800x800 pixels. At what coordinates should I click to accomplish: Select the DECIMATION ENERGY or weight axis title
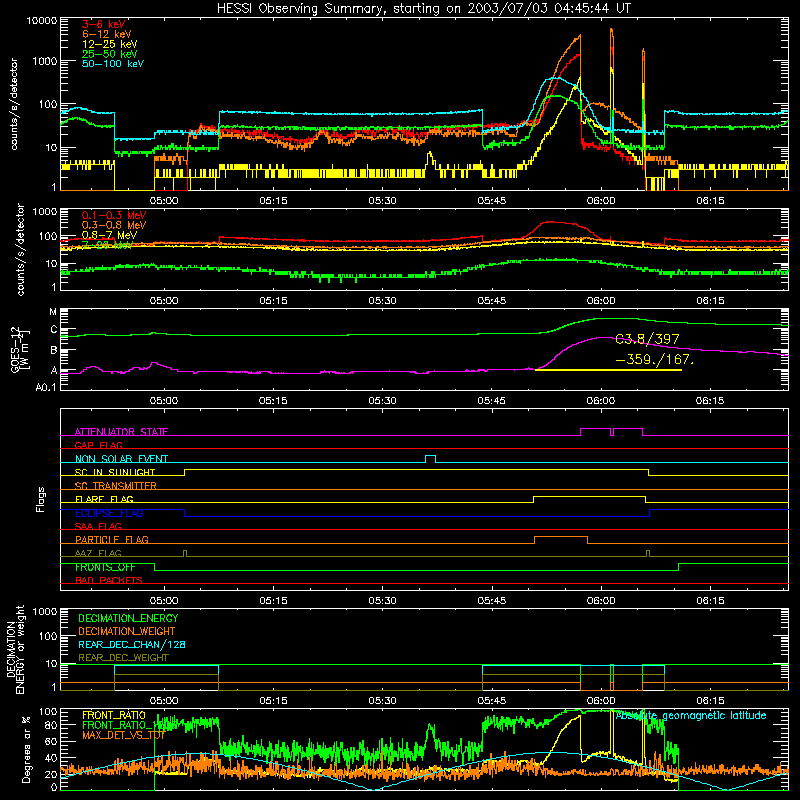[x=15, y=649]
